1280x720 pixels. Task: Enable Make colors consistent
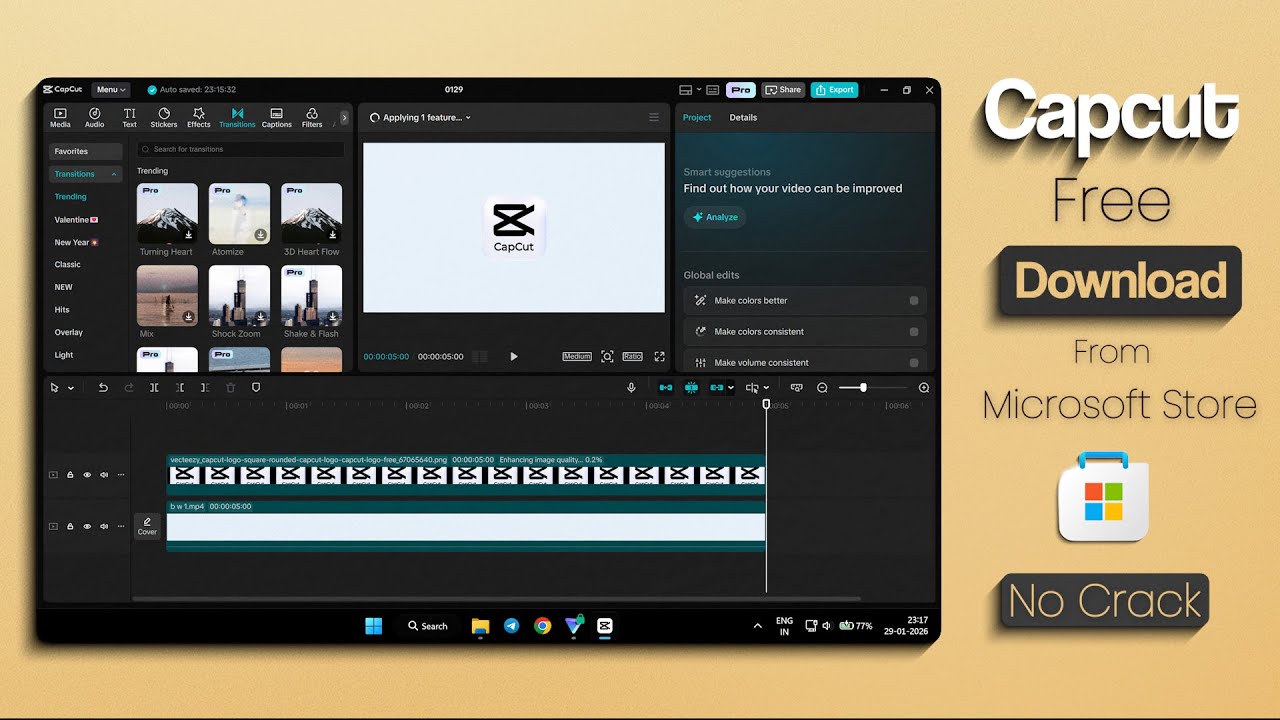914,332
